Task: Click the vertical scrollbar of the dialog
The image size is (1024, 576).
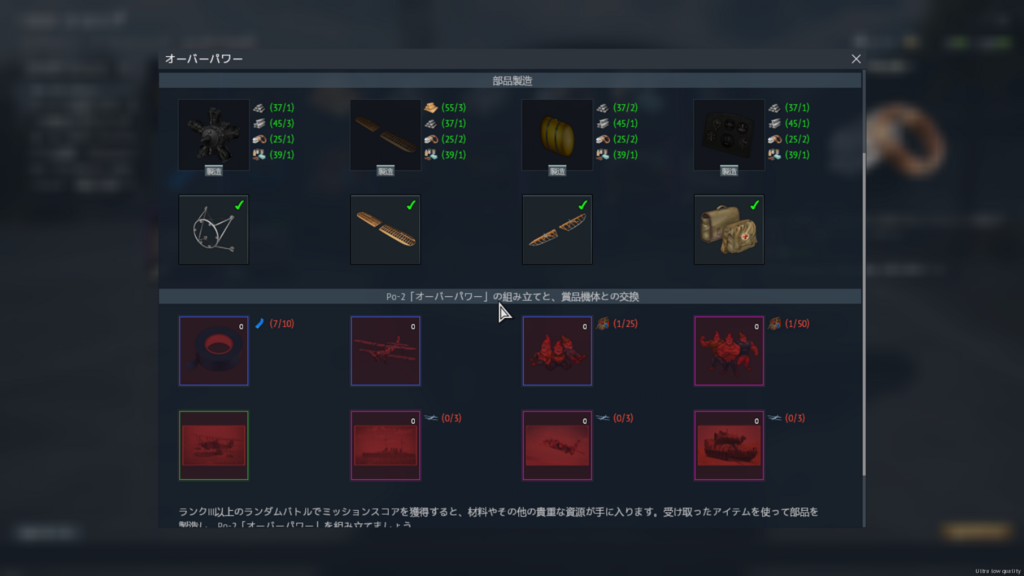Action: pos(865,300)
